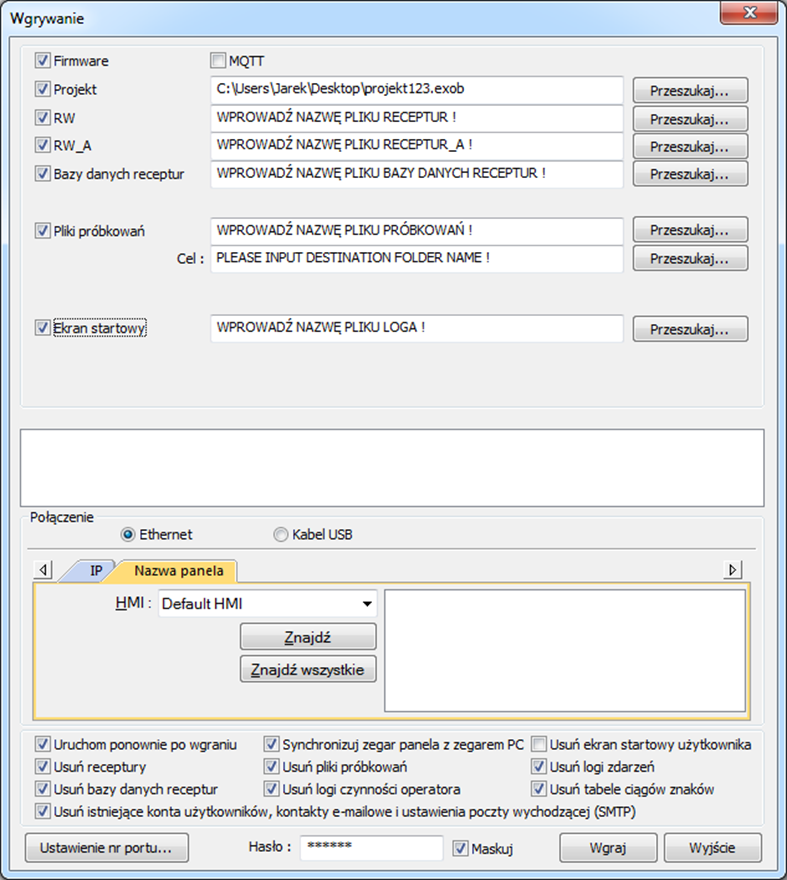This screenshot has height=880, width=787.
Task: Click Przeszukaj for the RW file
Action: click(690, 119)
